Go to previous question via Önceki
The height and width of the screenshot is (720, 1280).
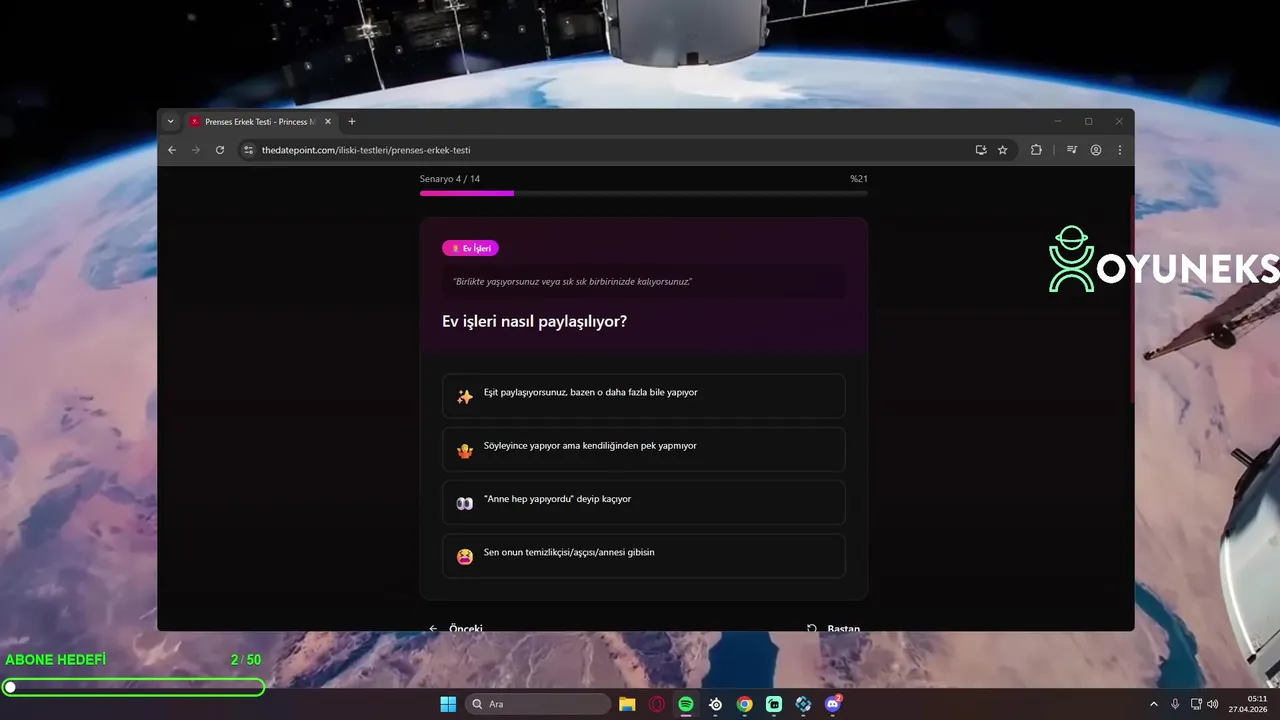456,627
